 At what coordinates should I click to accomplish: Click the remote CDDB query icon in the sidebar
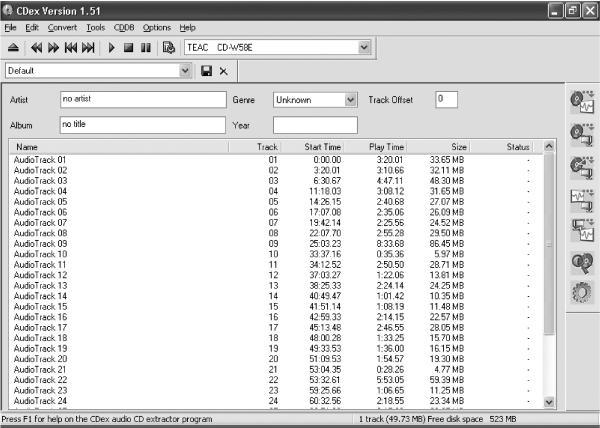(x=582, y=263)
